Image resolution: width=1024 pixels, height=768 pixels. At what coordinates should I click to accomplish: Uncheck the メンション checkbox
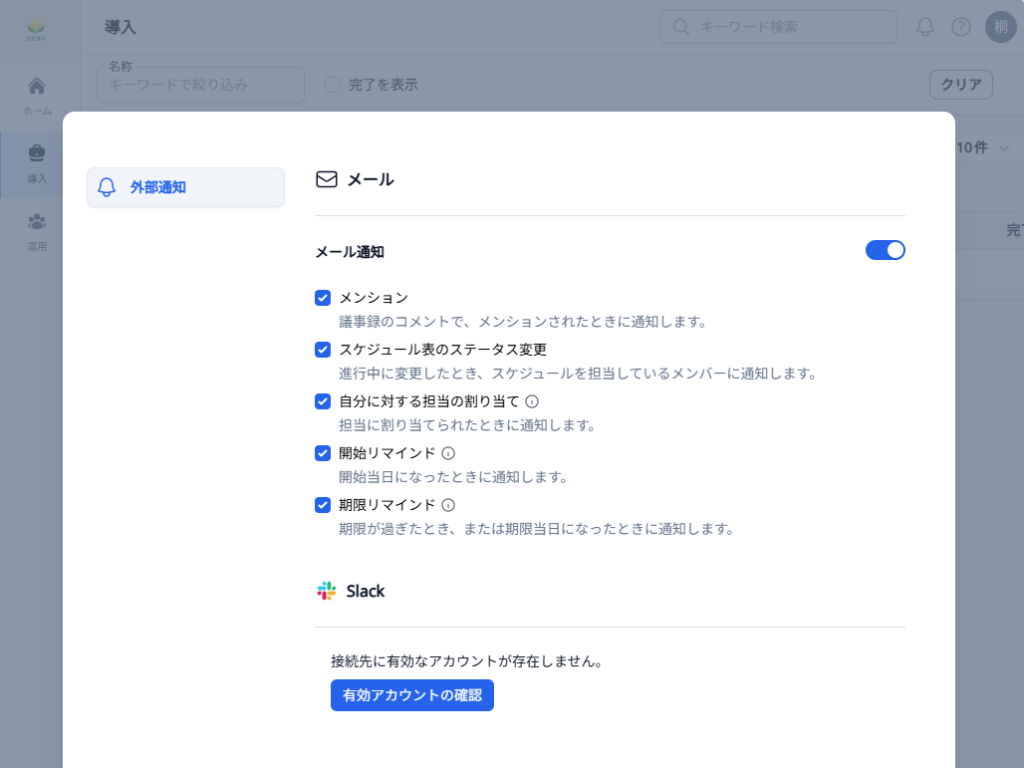[x=323, y=298]
